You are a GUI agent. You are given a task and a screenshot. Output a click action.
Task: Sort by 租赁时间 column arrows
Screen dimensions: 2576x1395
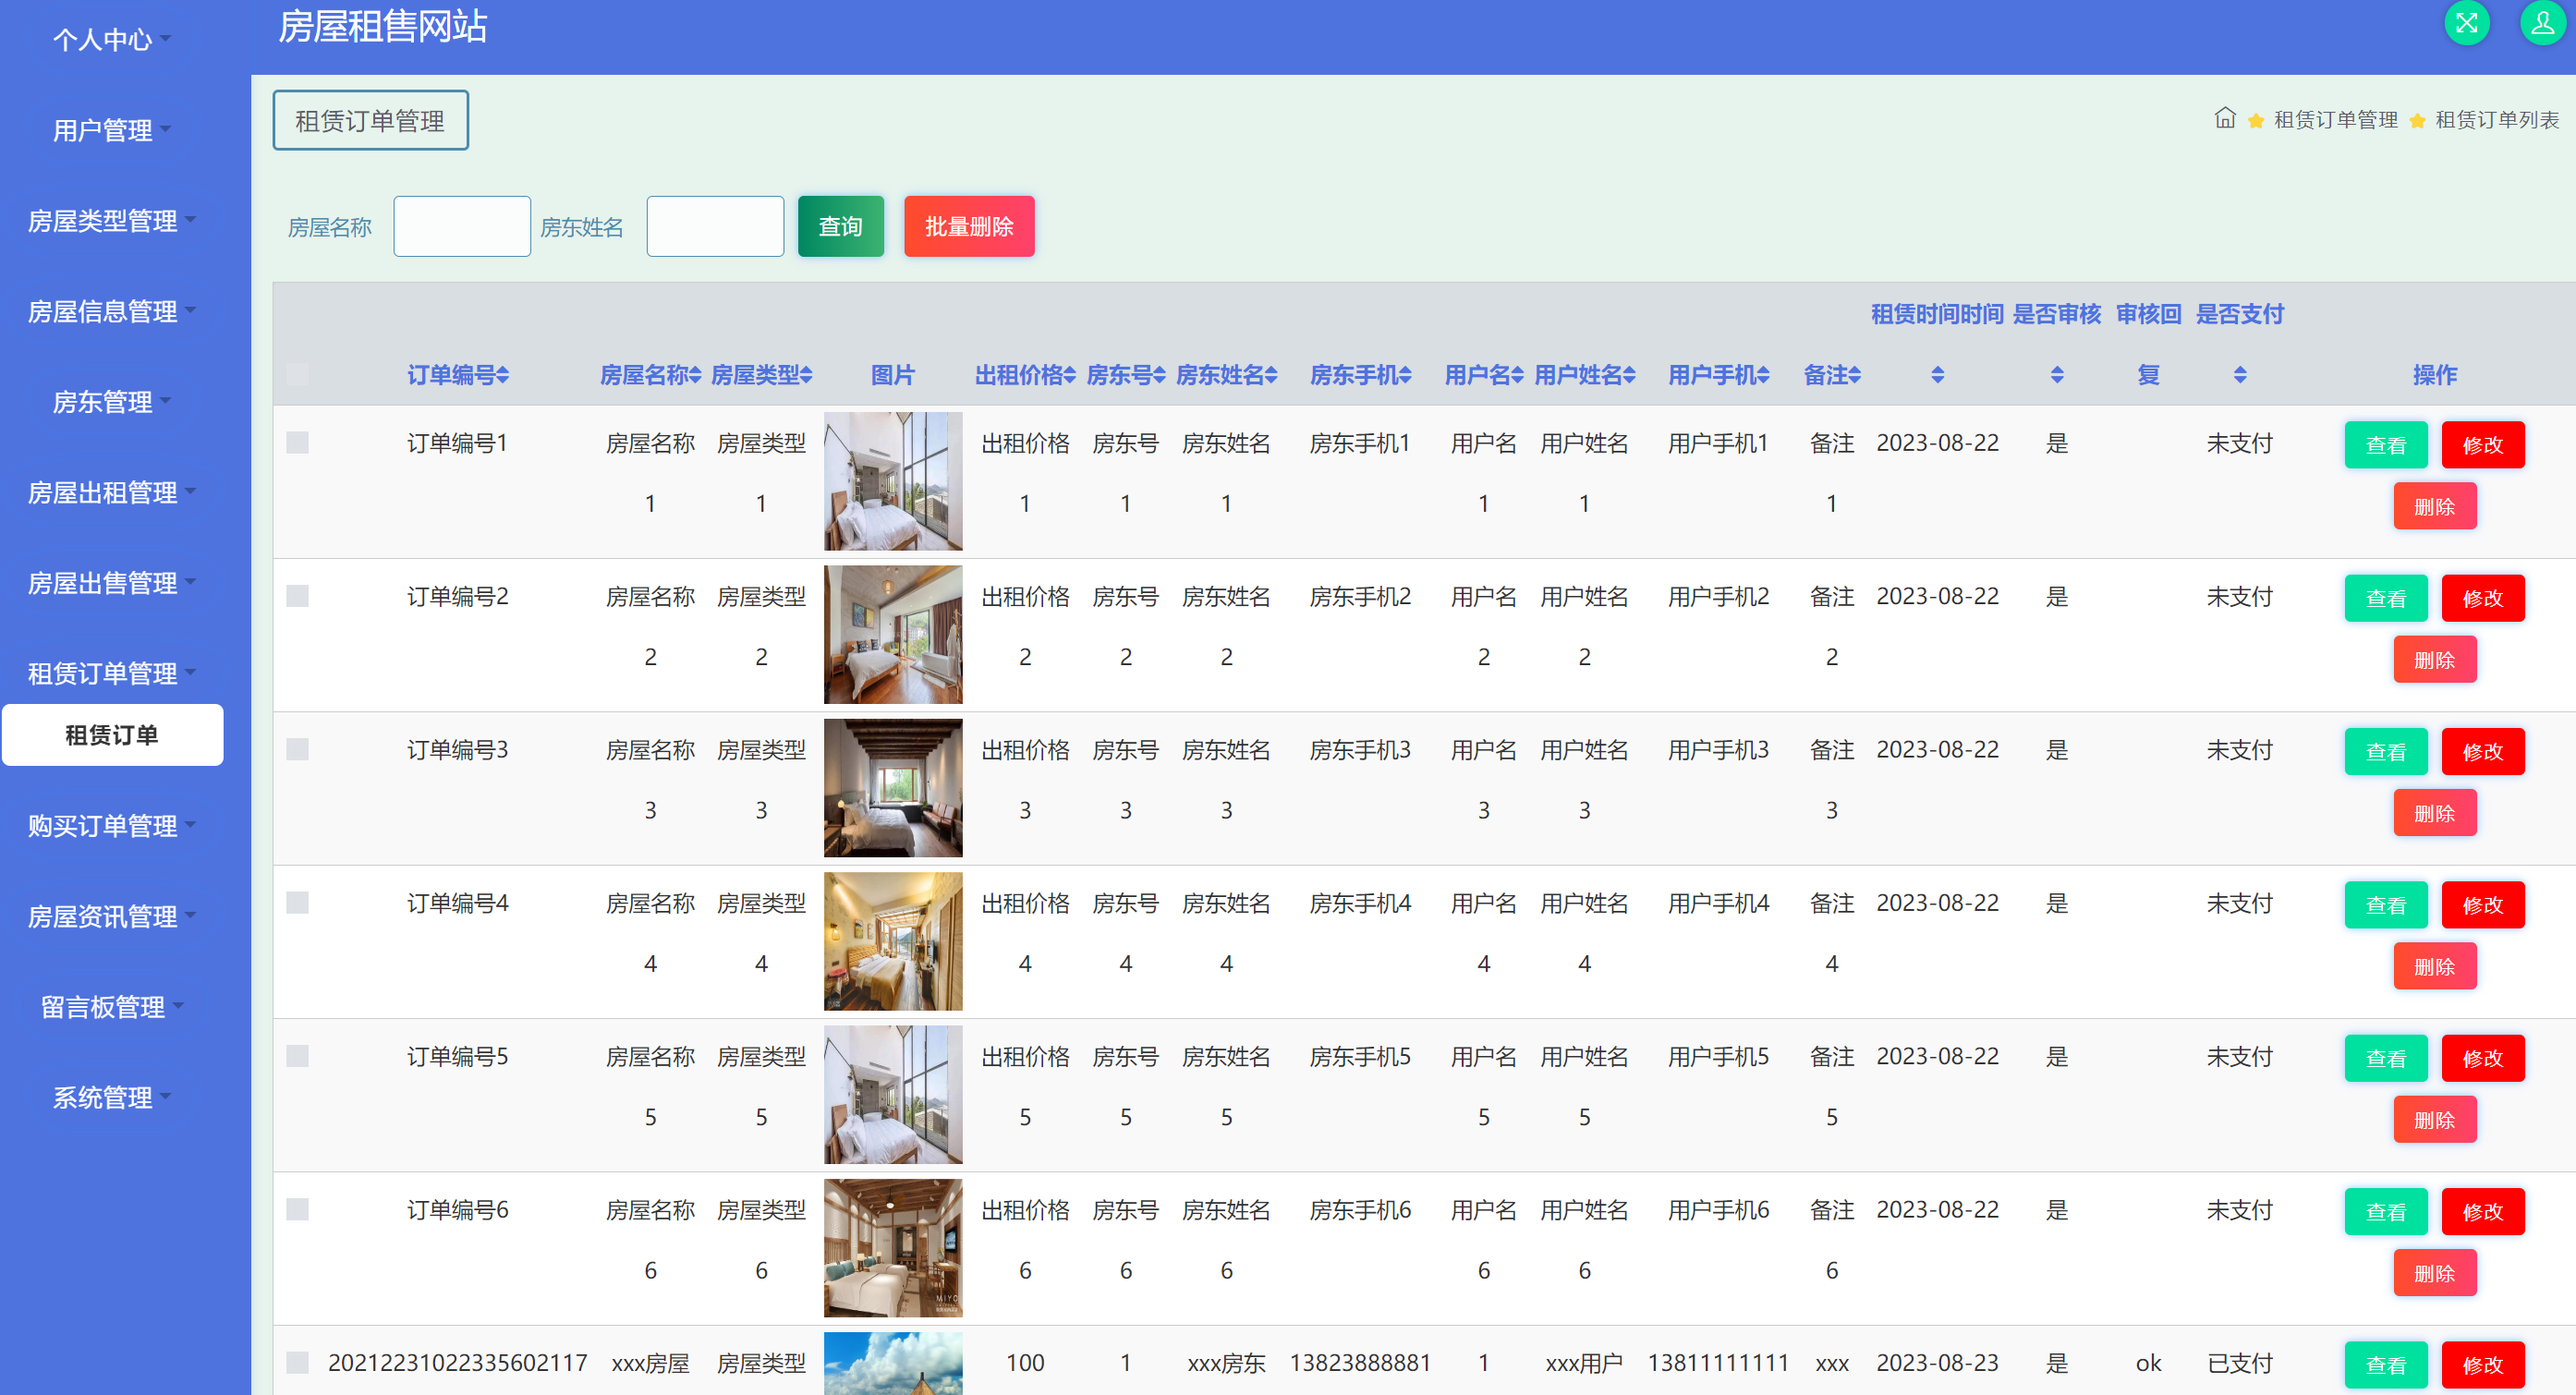pos(1937,375)
